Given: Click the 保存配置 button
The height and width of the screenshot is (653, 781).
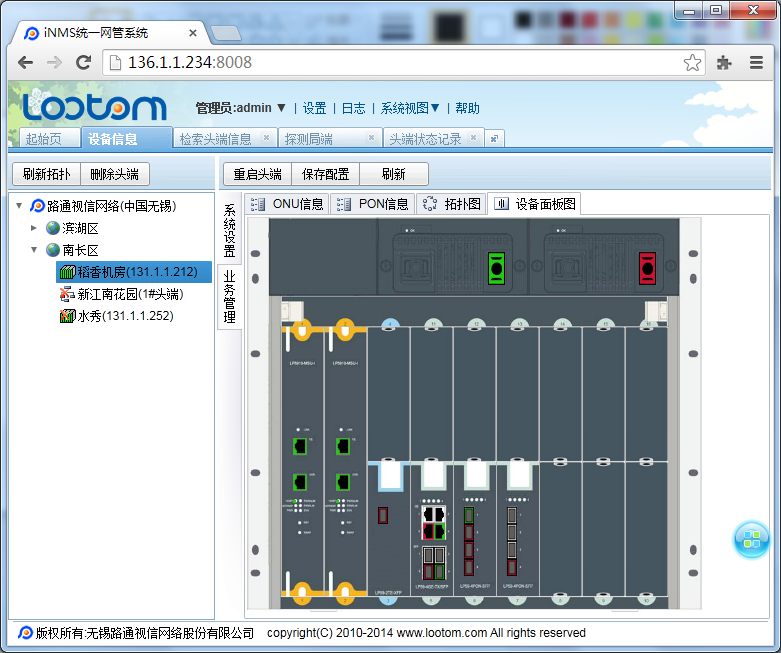Looking at the screenshot, I should point(325,174).
